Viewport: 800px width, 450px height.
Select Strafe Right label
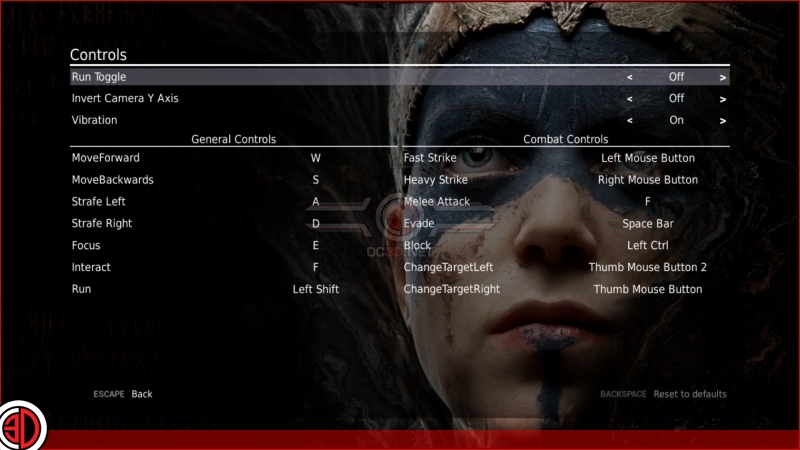coord(102,224)
